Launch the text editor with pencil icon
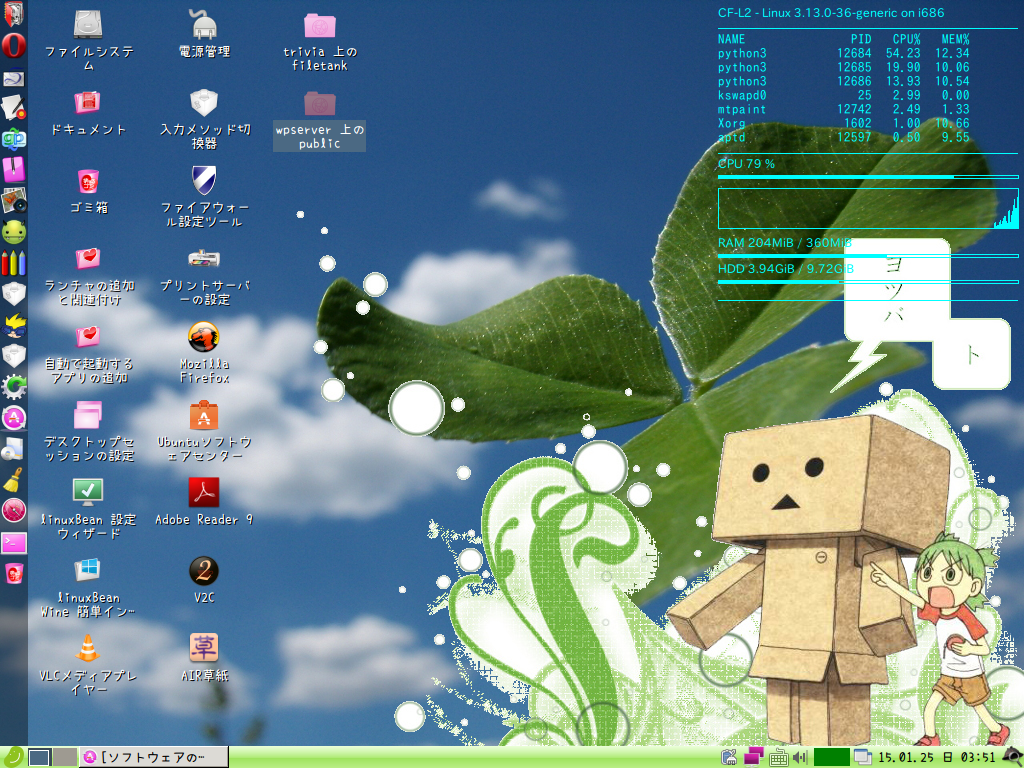Image resolution: width=1024 pixels, height=768 pixels. [13, 108]
